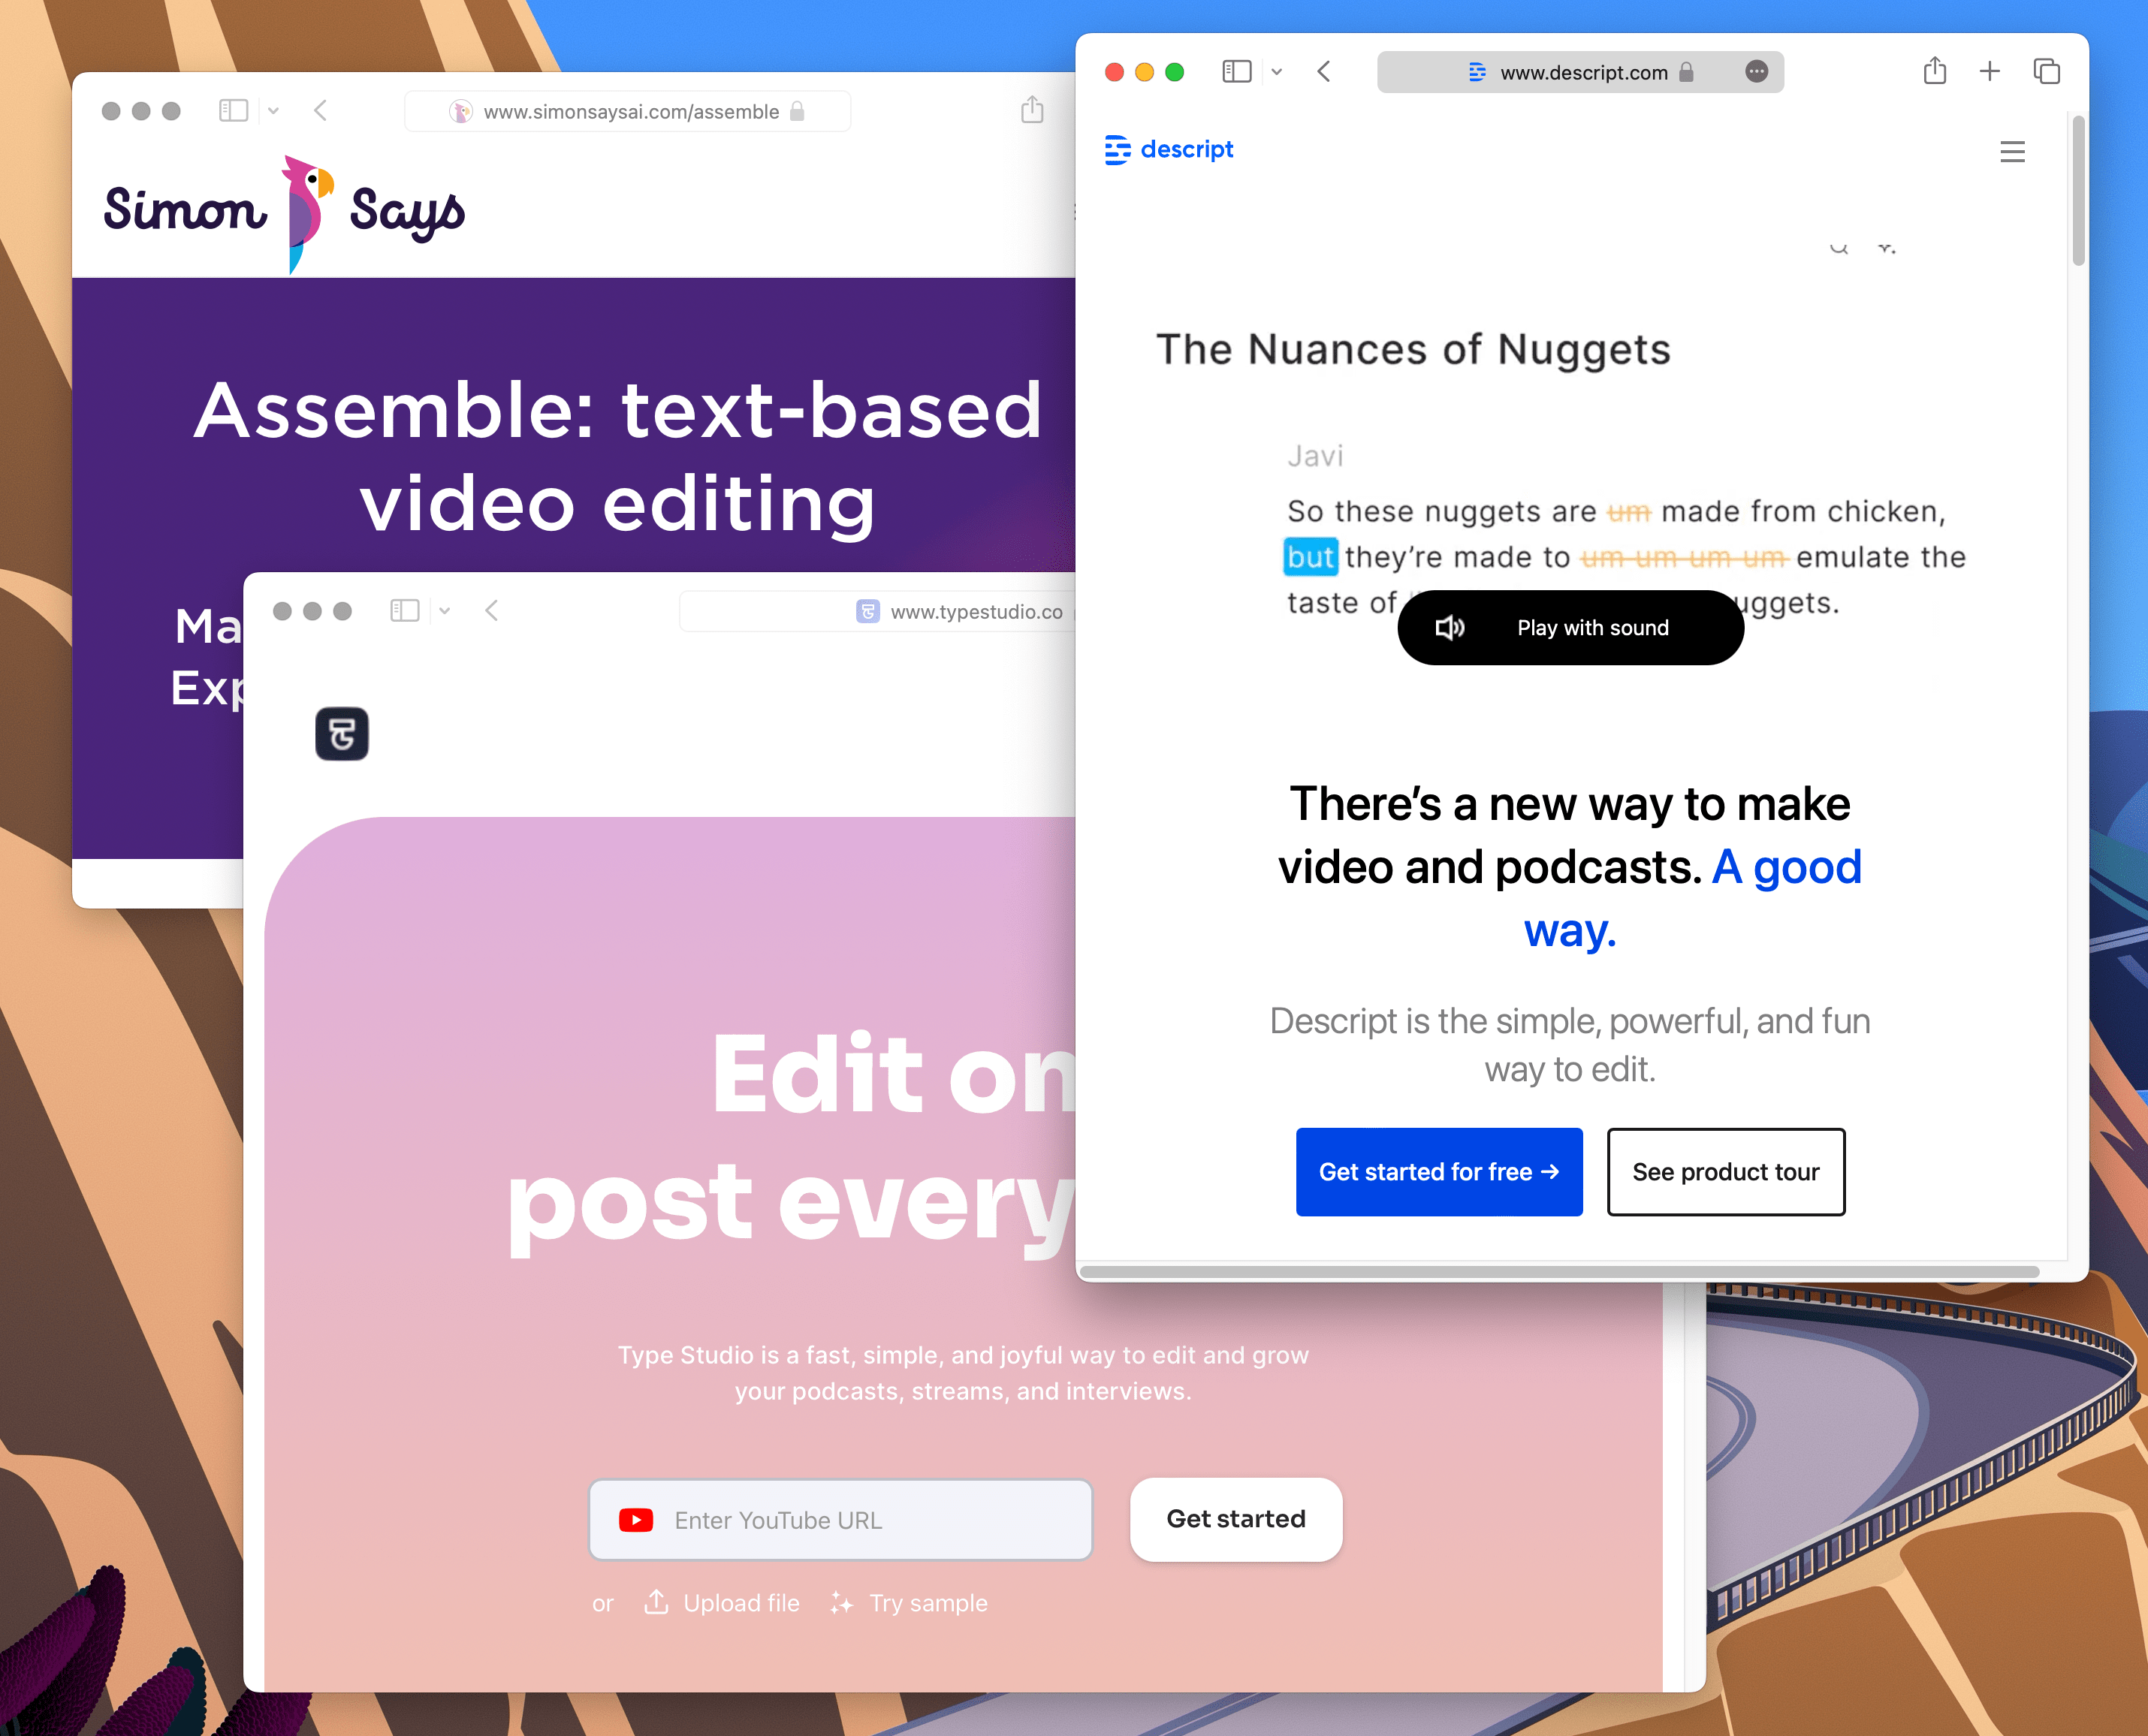
Task: Show tab overview in Descript window
Action: click(x=2046, y=71)
